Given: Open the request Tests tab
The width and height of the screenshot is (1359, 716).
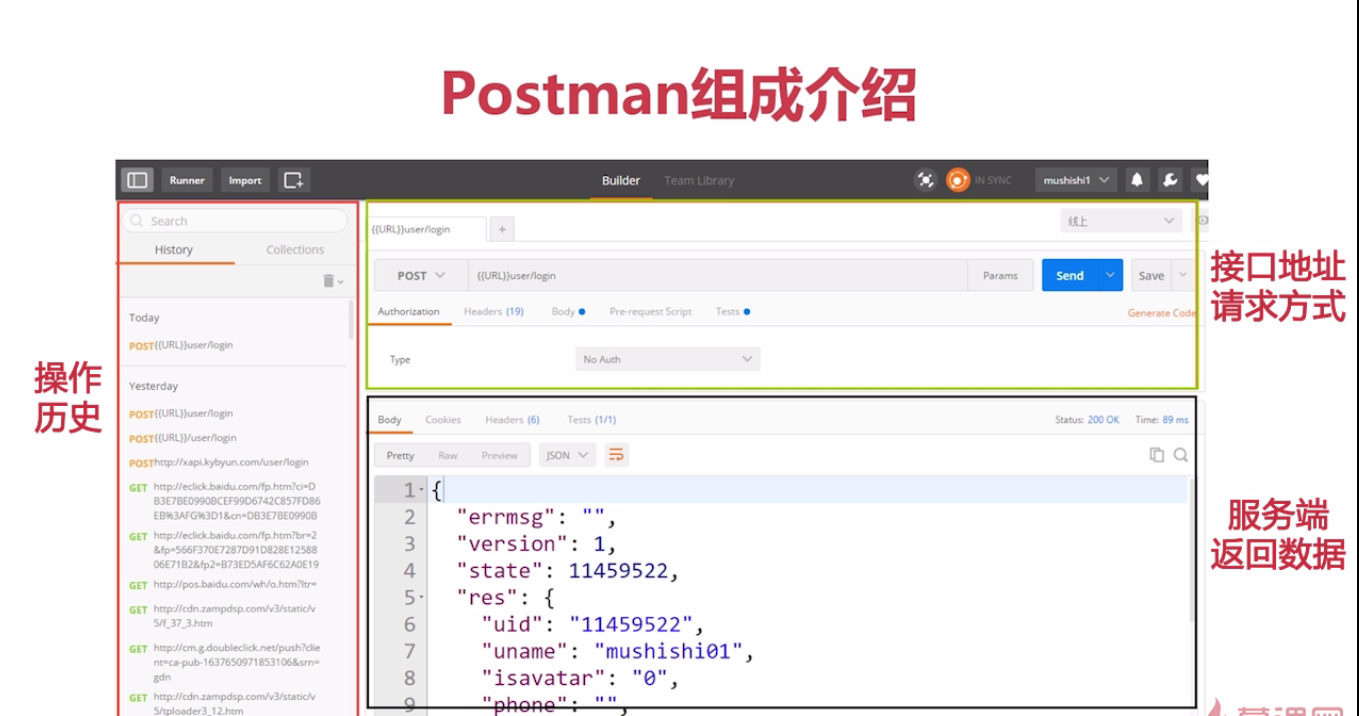Looking at the screenshot, I should click(732, 311).
